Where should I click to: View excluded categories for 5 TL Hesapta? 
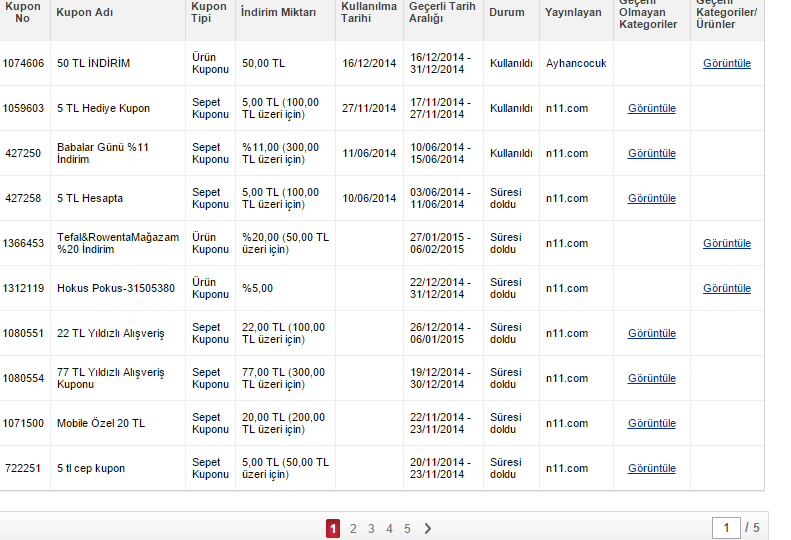(651, 198)
